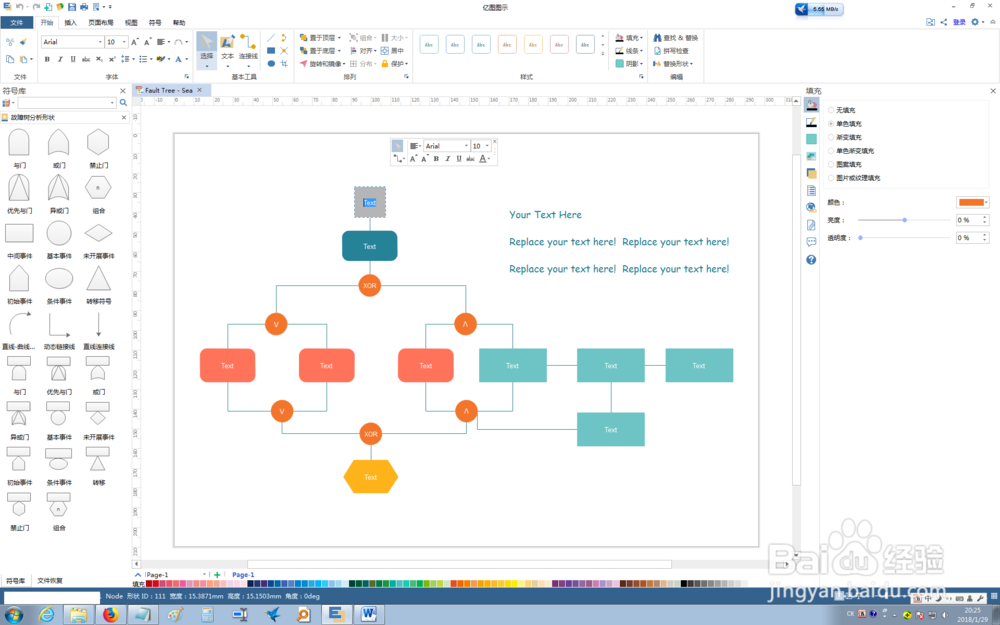Switch to the 符号 symbol ribbon tab
The image size is (1000, 625).
[x=155, y=23]
